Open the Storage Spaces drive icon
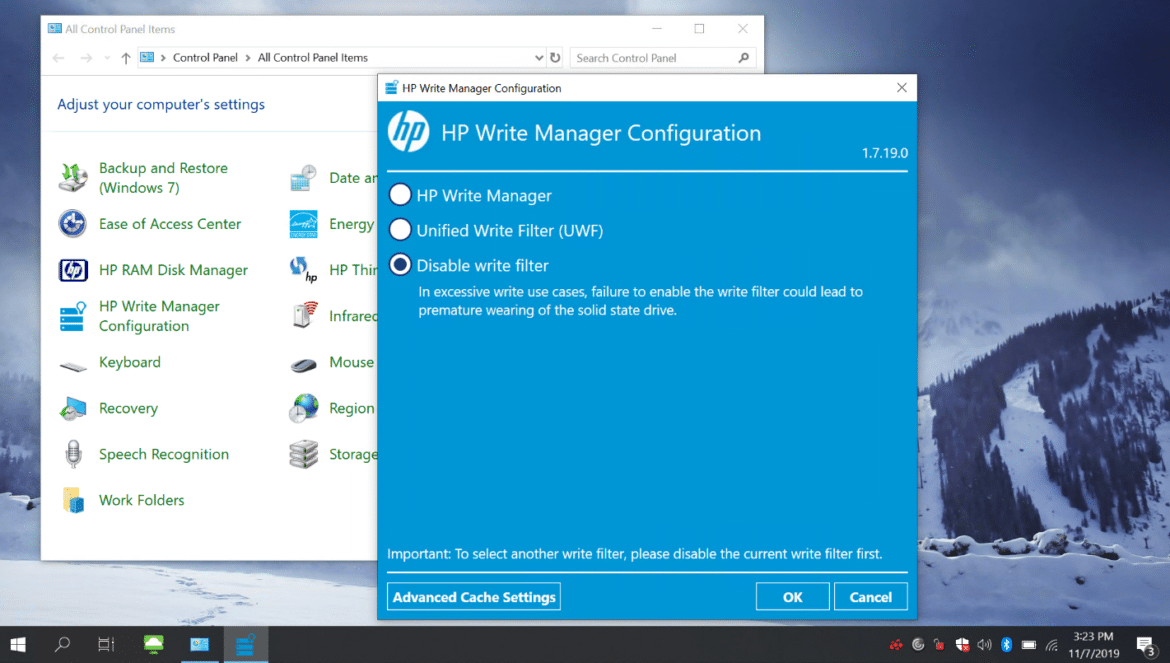The height and width of the screenshot is (663, 1170). pyautogui.click(x=304, y=454)
